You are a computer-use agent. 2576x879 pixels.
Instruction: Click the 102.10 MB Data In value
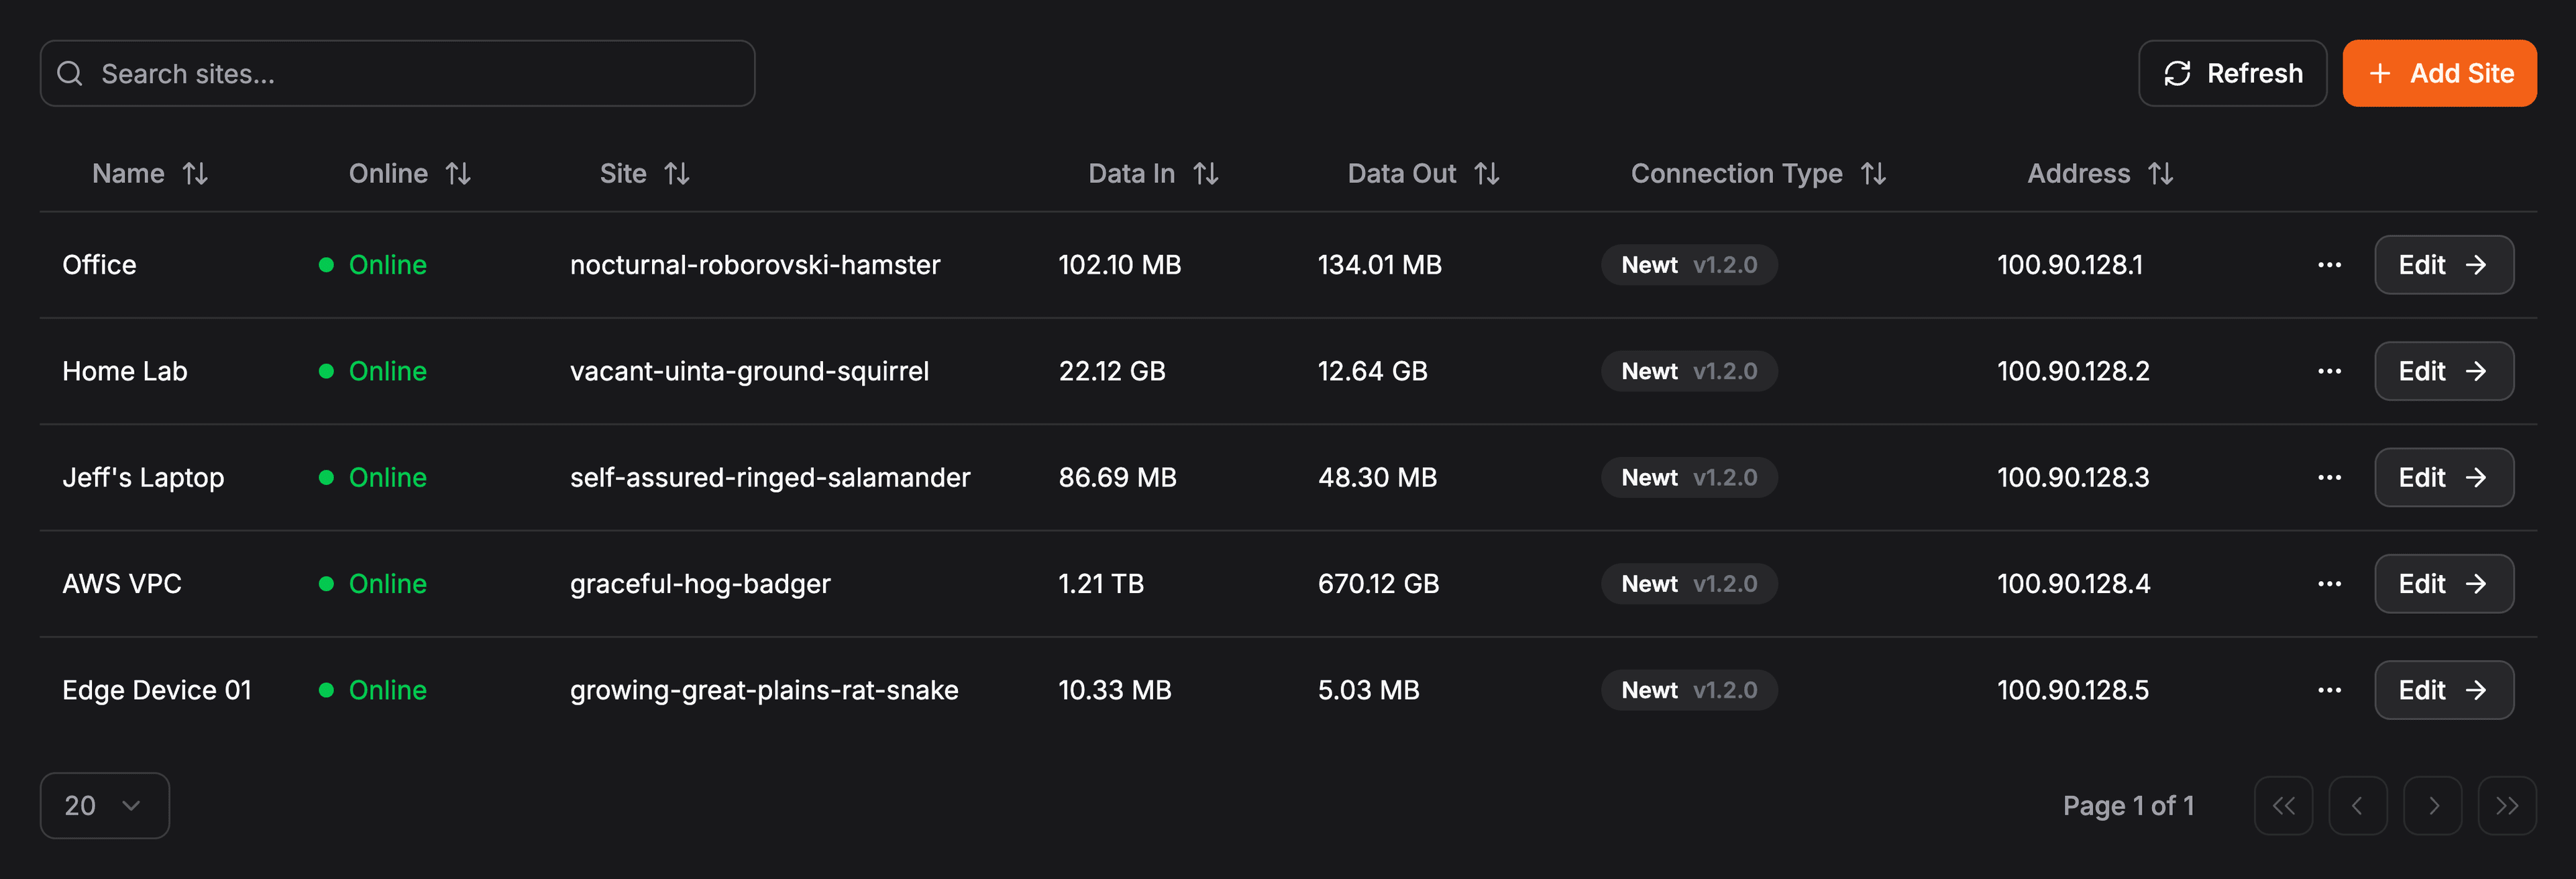(x=1120, y=265)
